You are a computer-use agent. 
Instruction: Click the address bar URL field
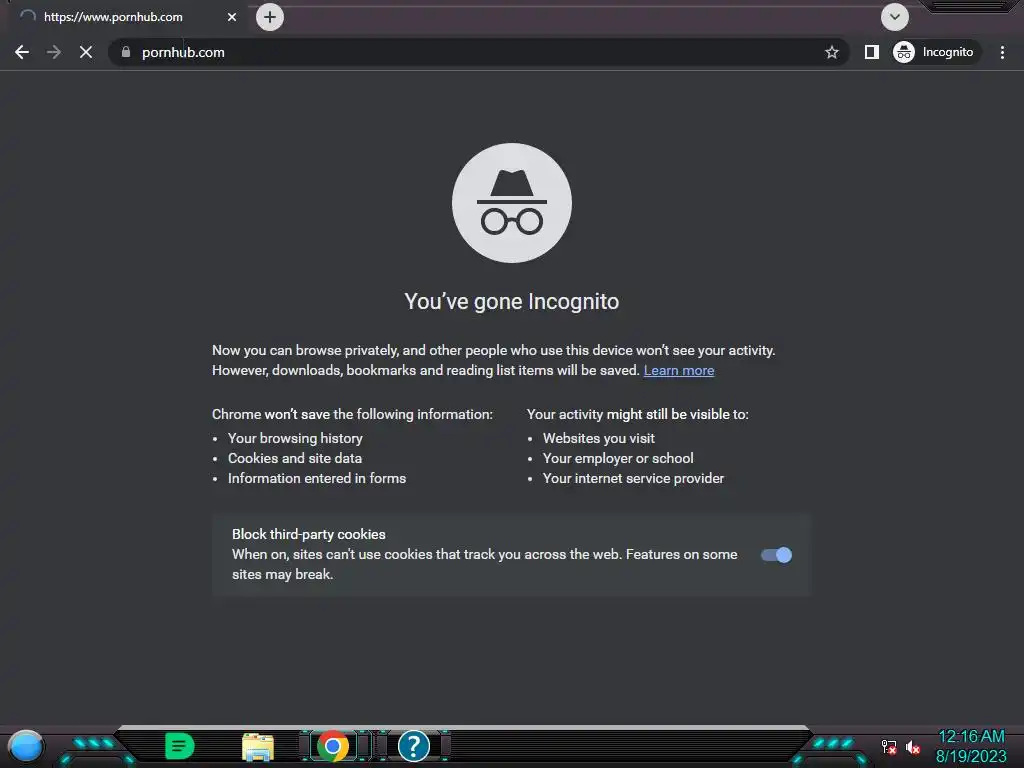click(x=477, y=52)
